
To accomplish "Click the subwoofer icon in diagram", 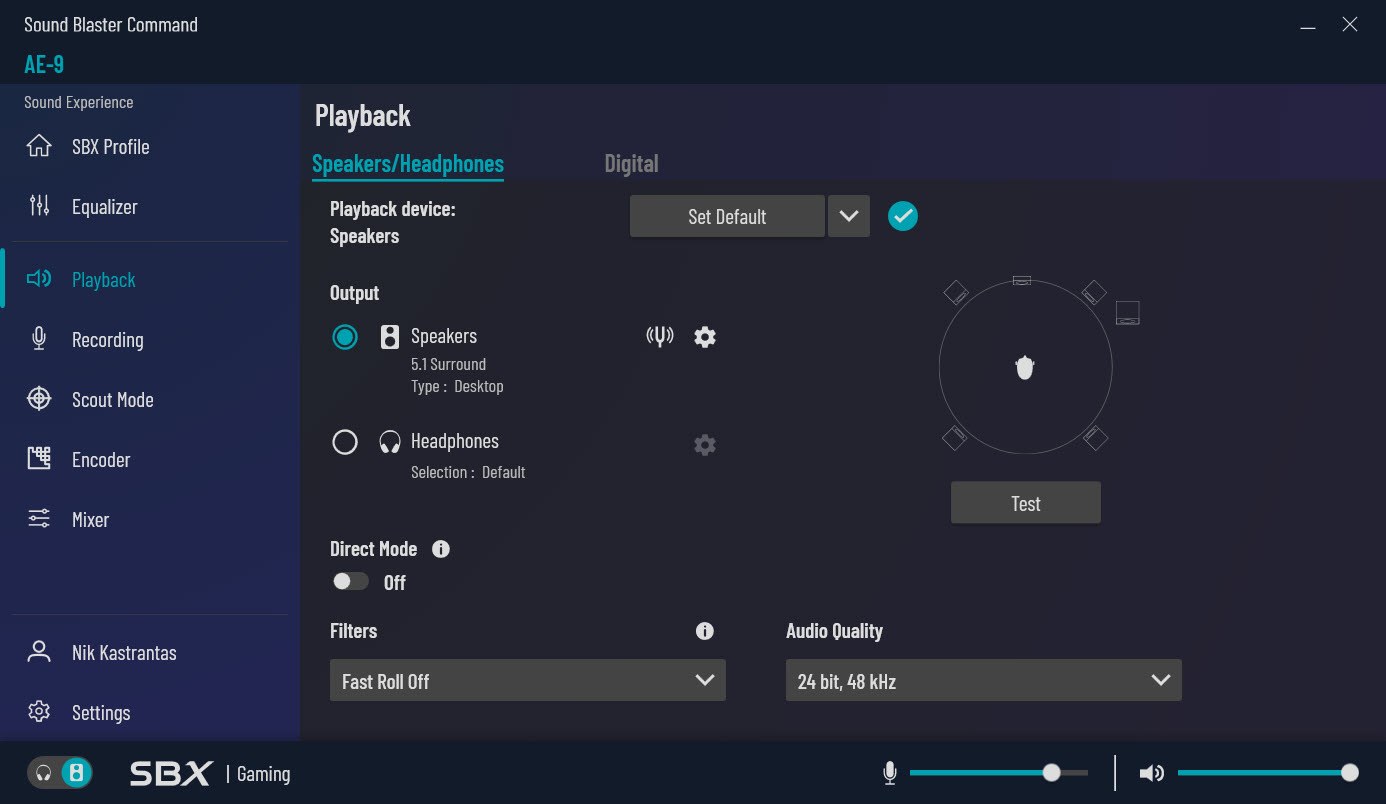I will (1128, 312).
